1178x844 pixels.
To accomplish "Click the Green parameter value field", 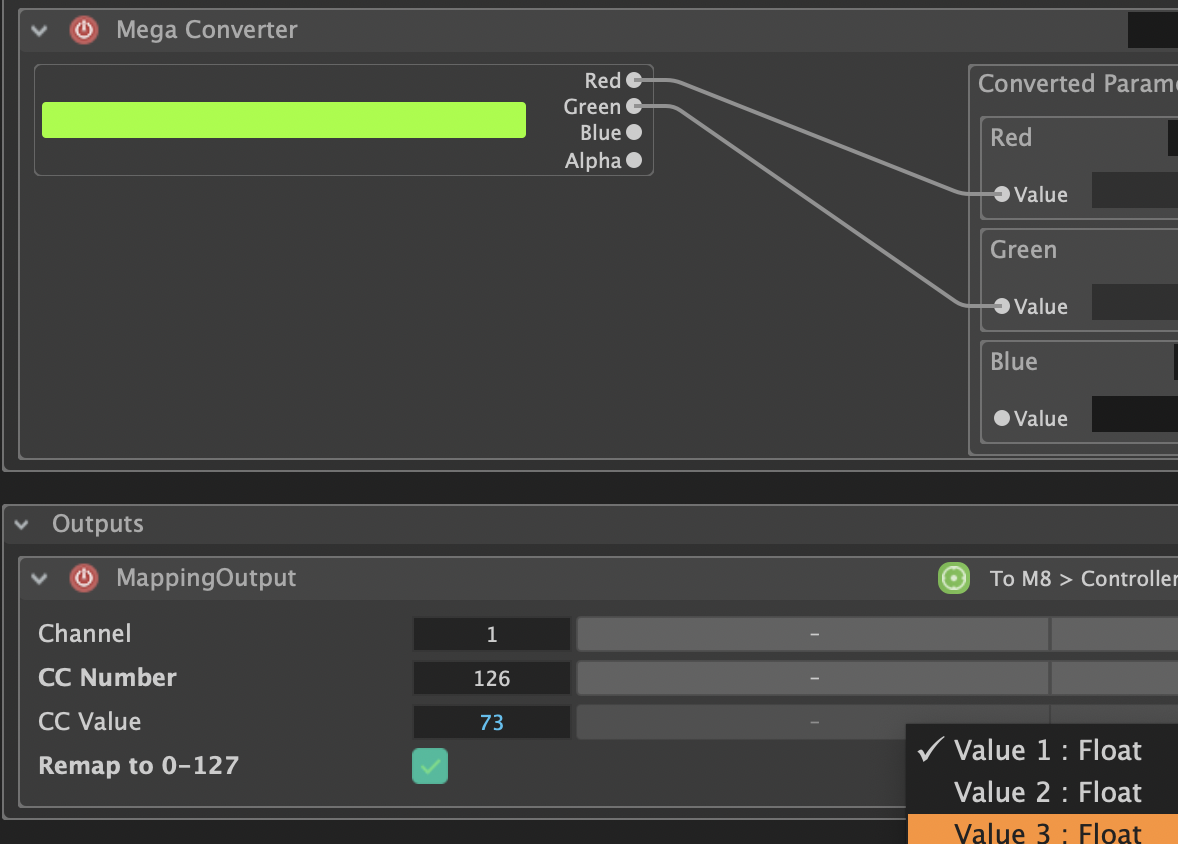I will pyautogui.click(x=1134, y=302).
